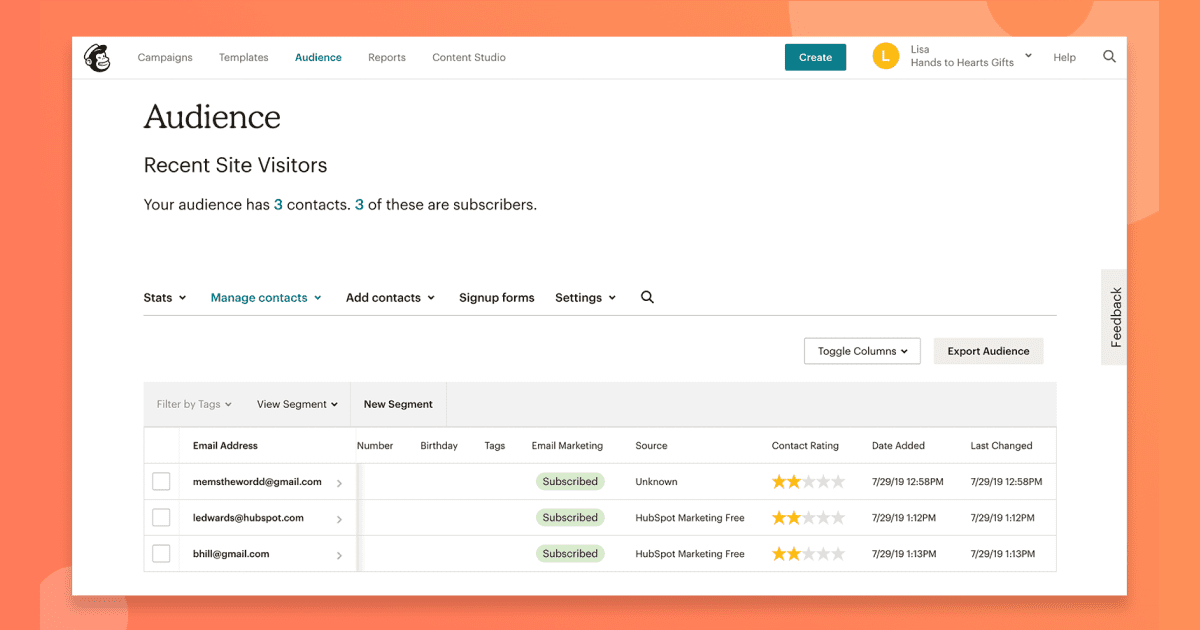Open the search magnifier in top navigation
The height and width of the screenshot is (630, 1200).
coord(1109,57)
